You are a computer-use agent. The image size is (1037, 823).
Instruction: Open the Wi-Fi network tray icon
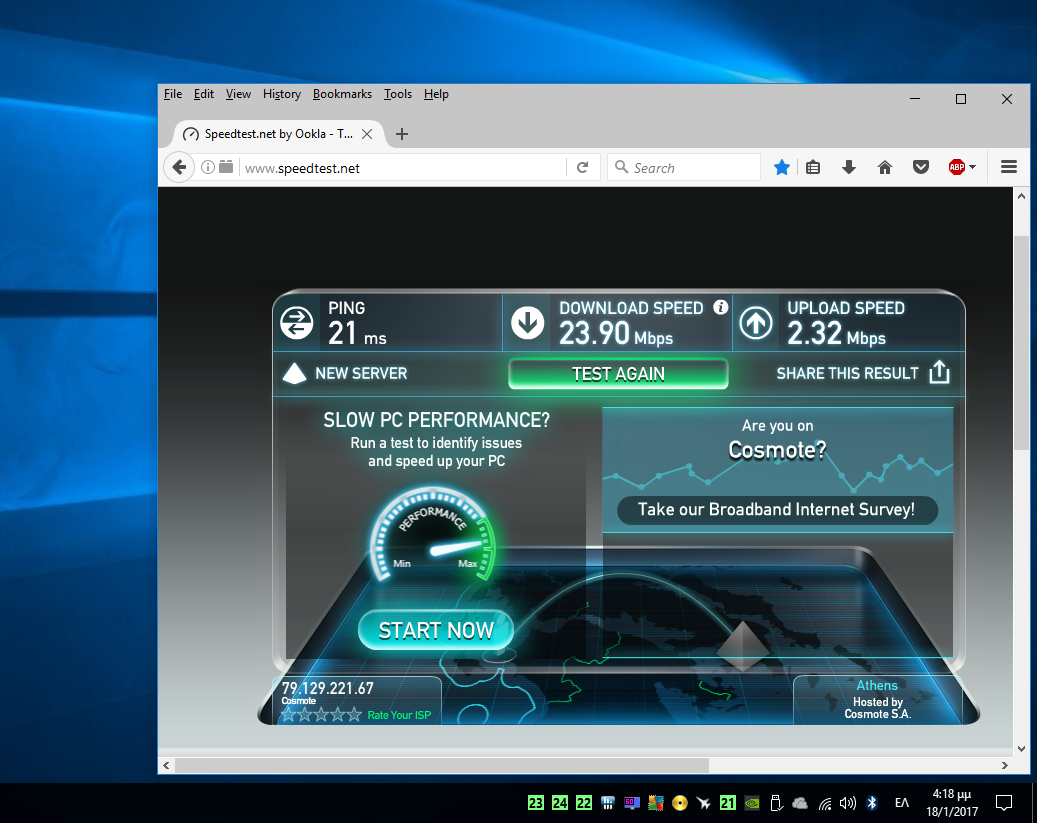click(825, 804)
